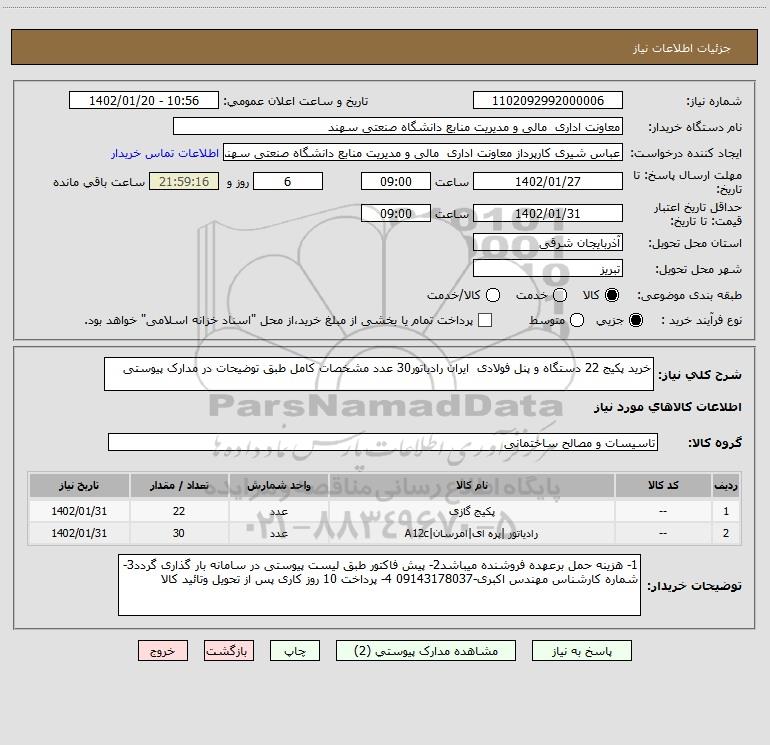Click quantity cell showing 30

click(179, 533)
